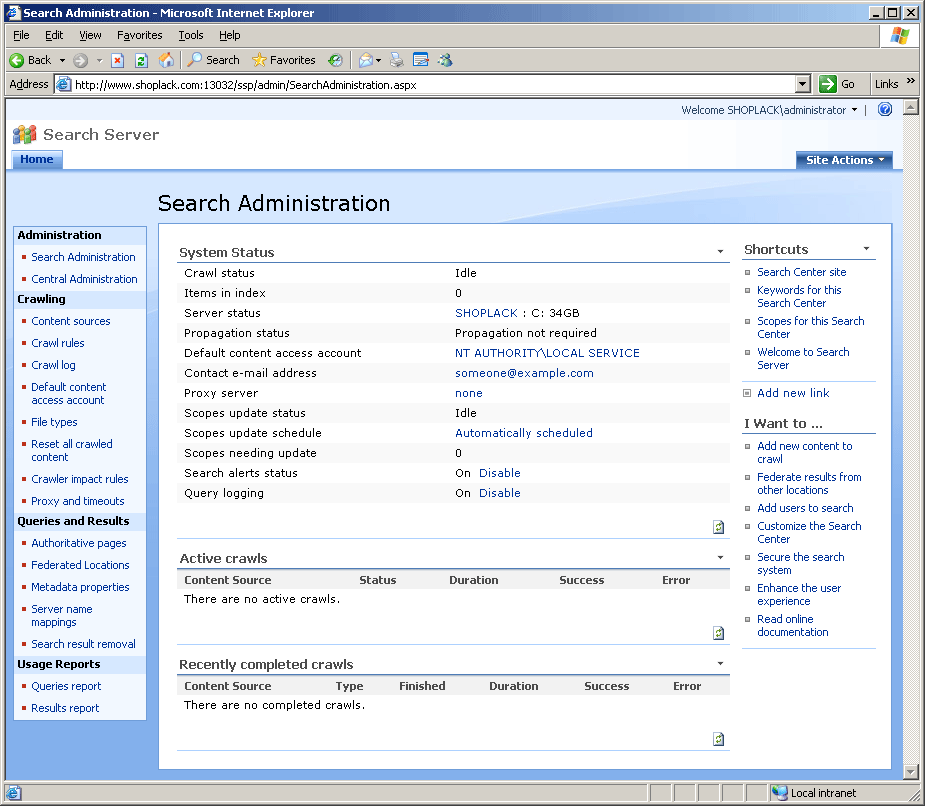Expand the Links toolbar chevron
Image resolution: width=925 pixels, height=806 pixels.
coord(911,81)
